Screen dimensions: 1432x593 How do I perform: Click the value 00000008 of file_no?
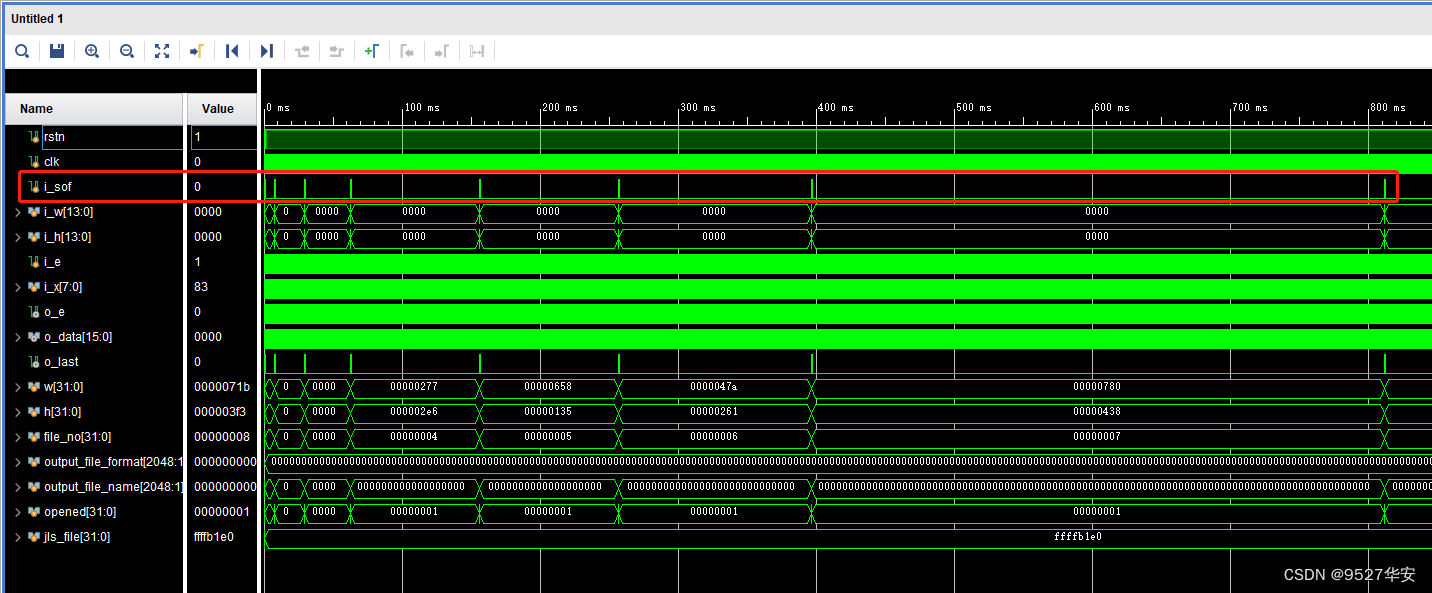click(222, 437)
